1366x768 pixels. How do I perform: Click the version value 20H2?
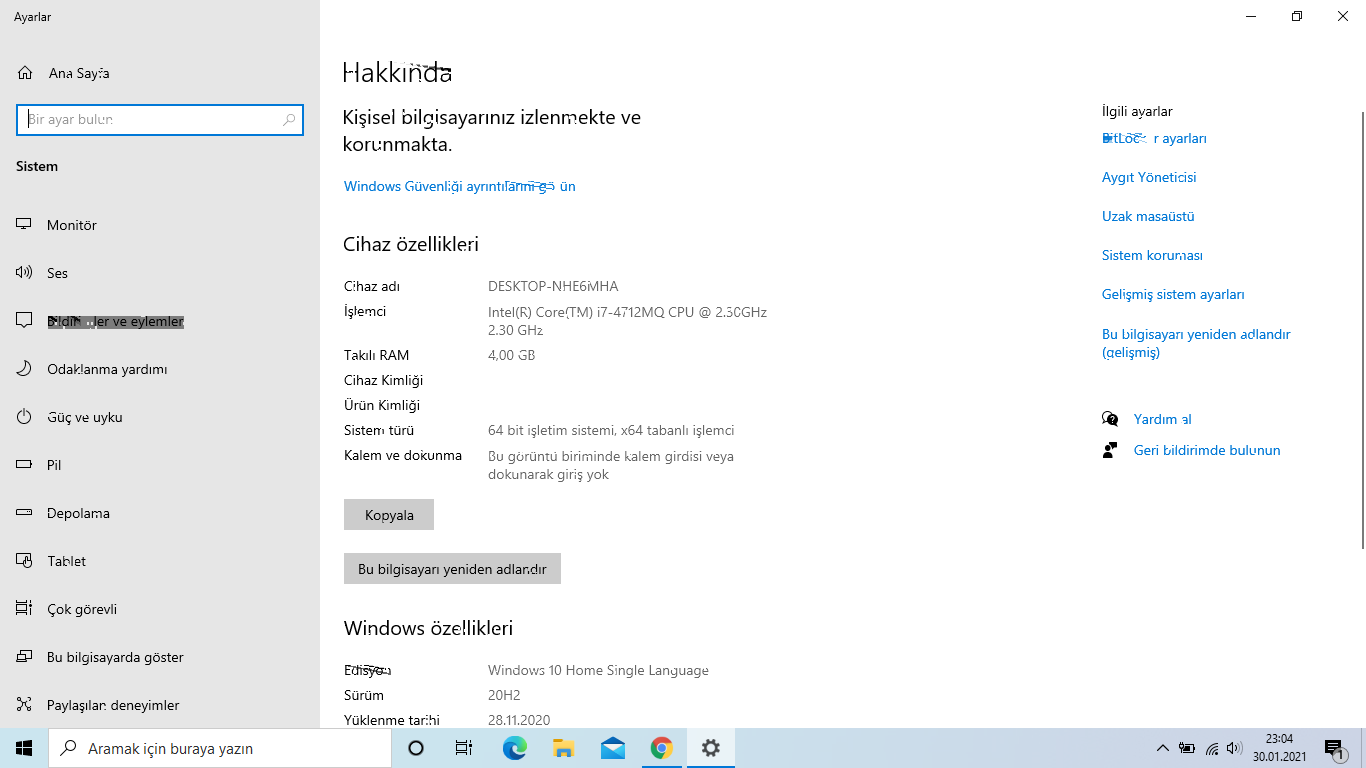(504, 695)
